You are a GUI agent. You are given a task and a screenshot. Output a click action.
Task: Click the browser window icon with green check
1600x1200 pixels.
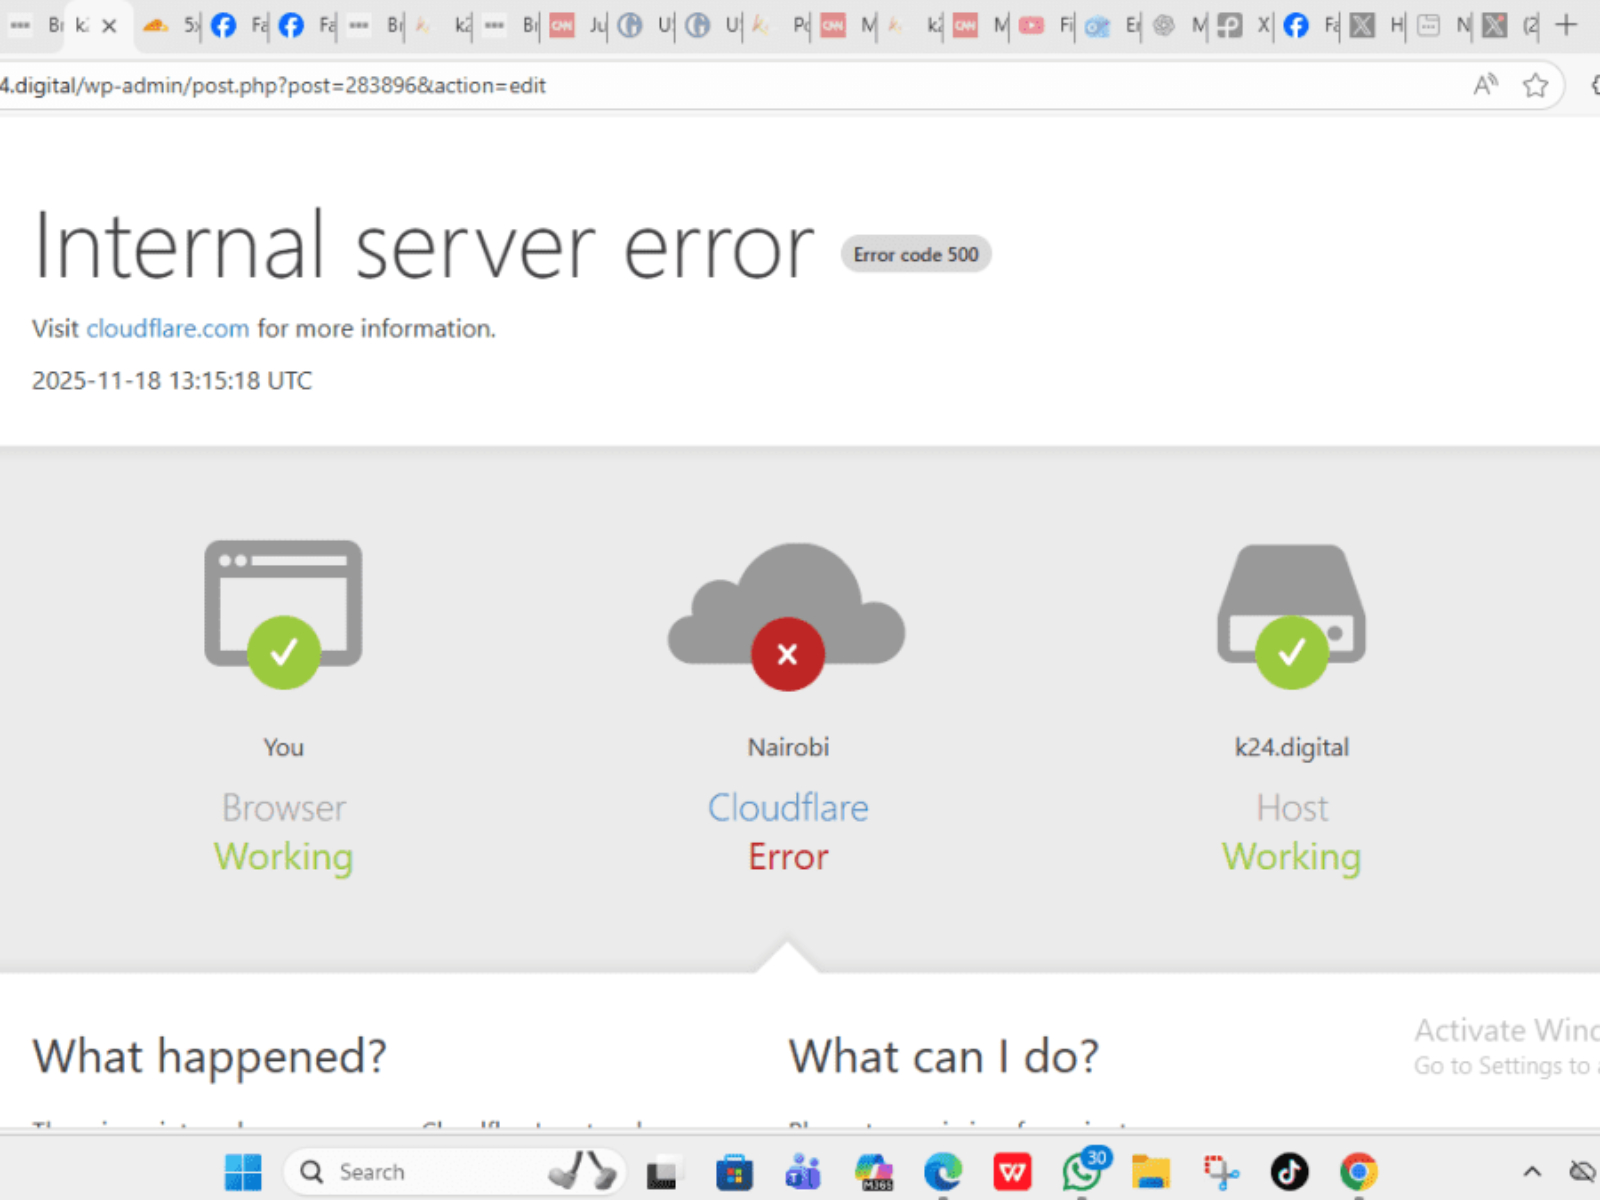coord(283,613)
